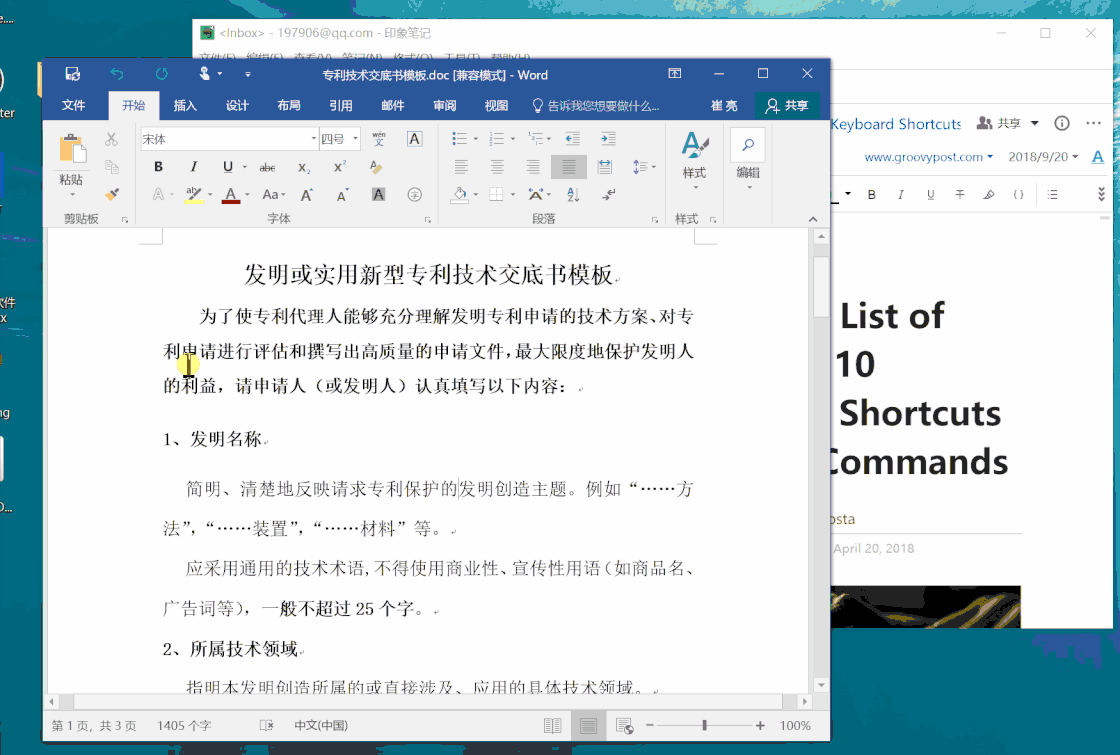The width and height of the screenshot is (1120, 755).
Task: Toggle subscript formatting
Action: 304,167
